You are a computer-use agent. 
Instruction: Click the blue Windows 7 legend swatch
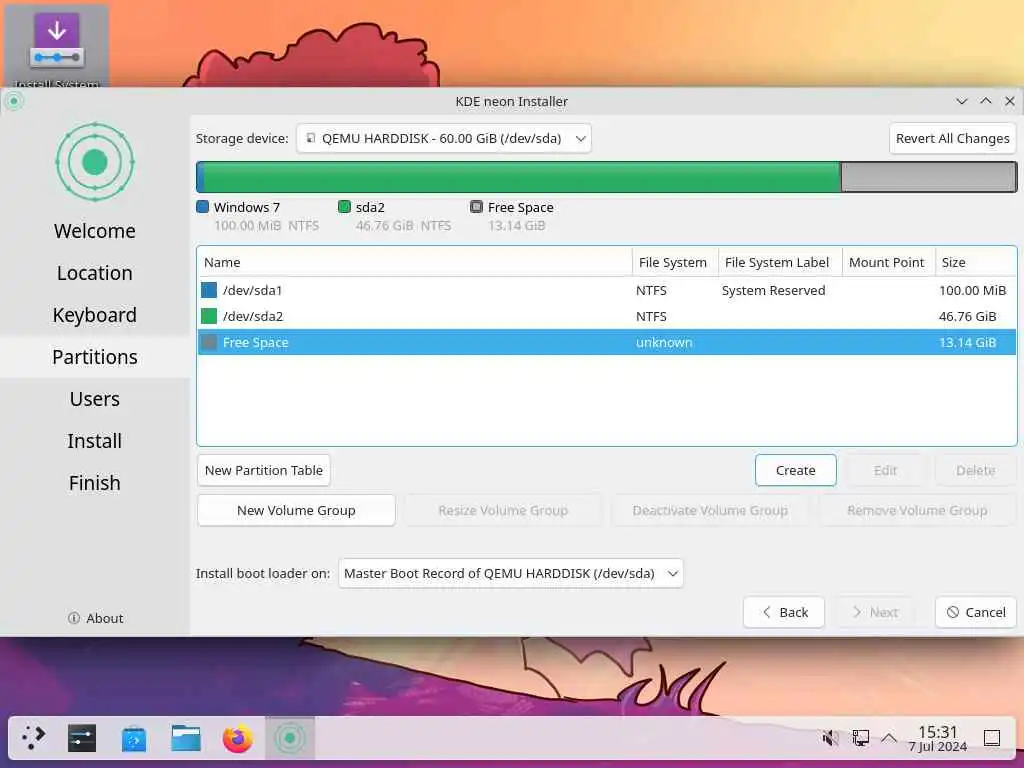(x=202, y=207)
